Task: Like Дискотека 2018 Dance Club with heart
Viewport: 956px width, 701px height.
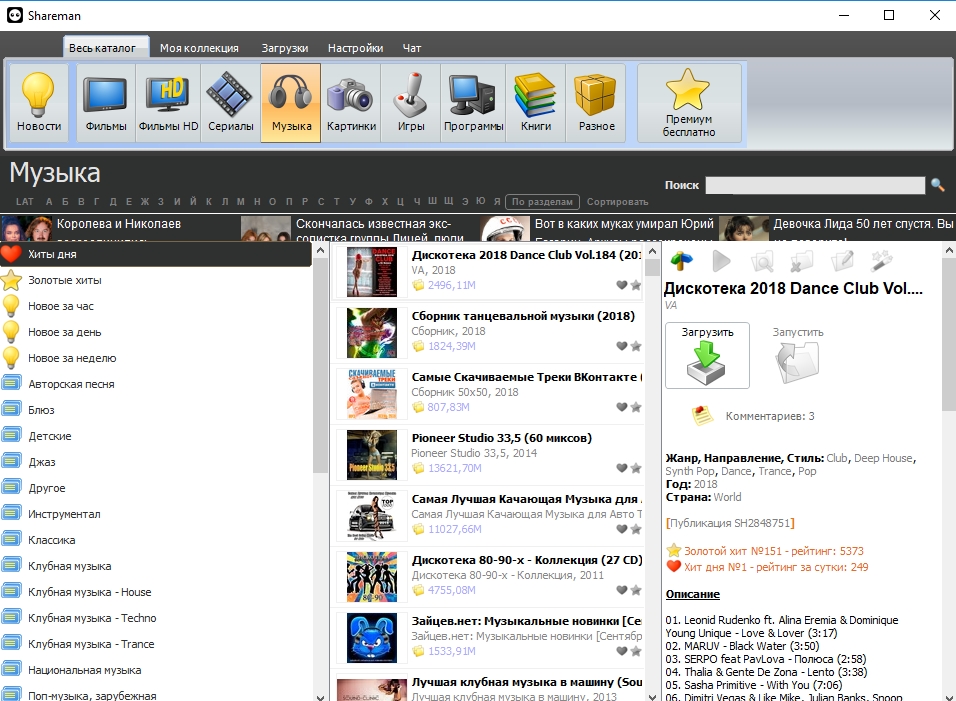Action: [x=621, y=285]
